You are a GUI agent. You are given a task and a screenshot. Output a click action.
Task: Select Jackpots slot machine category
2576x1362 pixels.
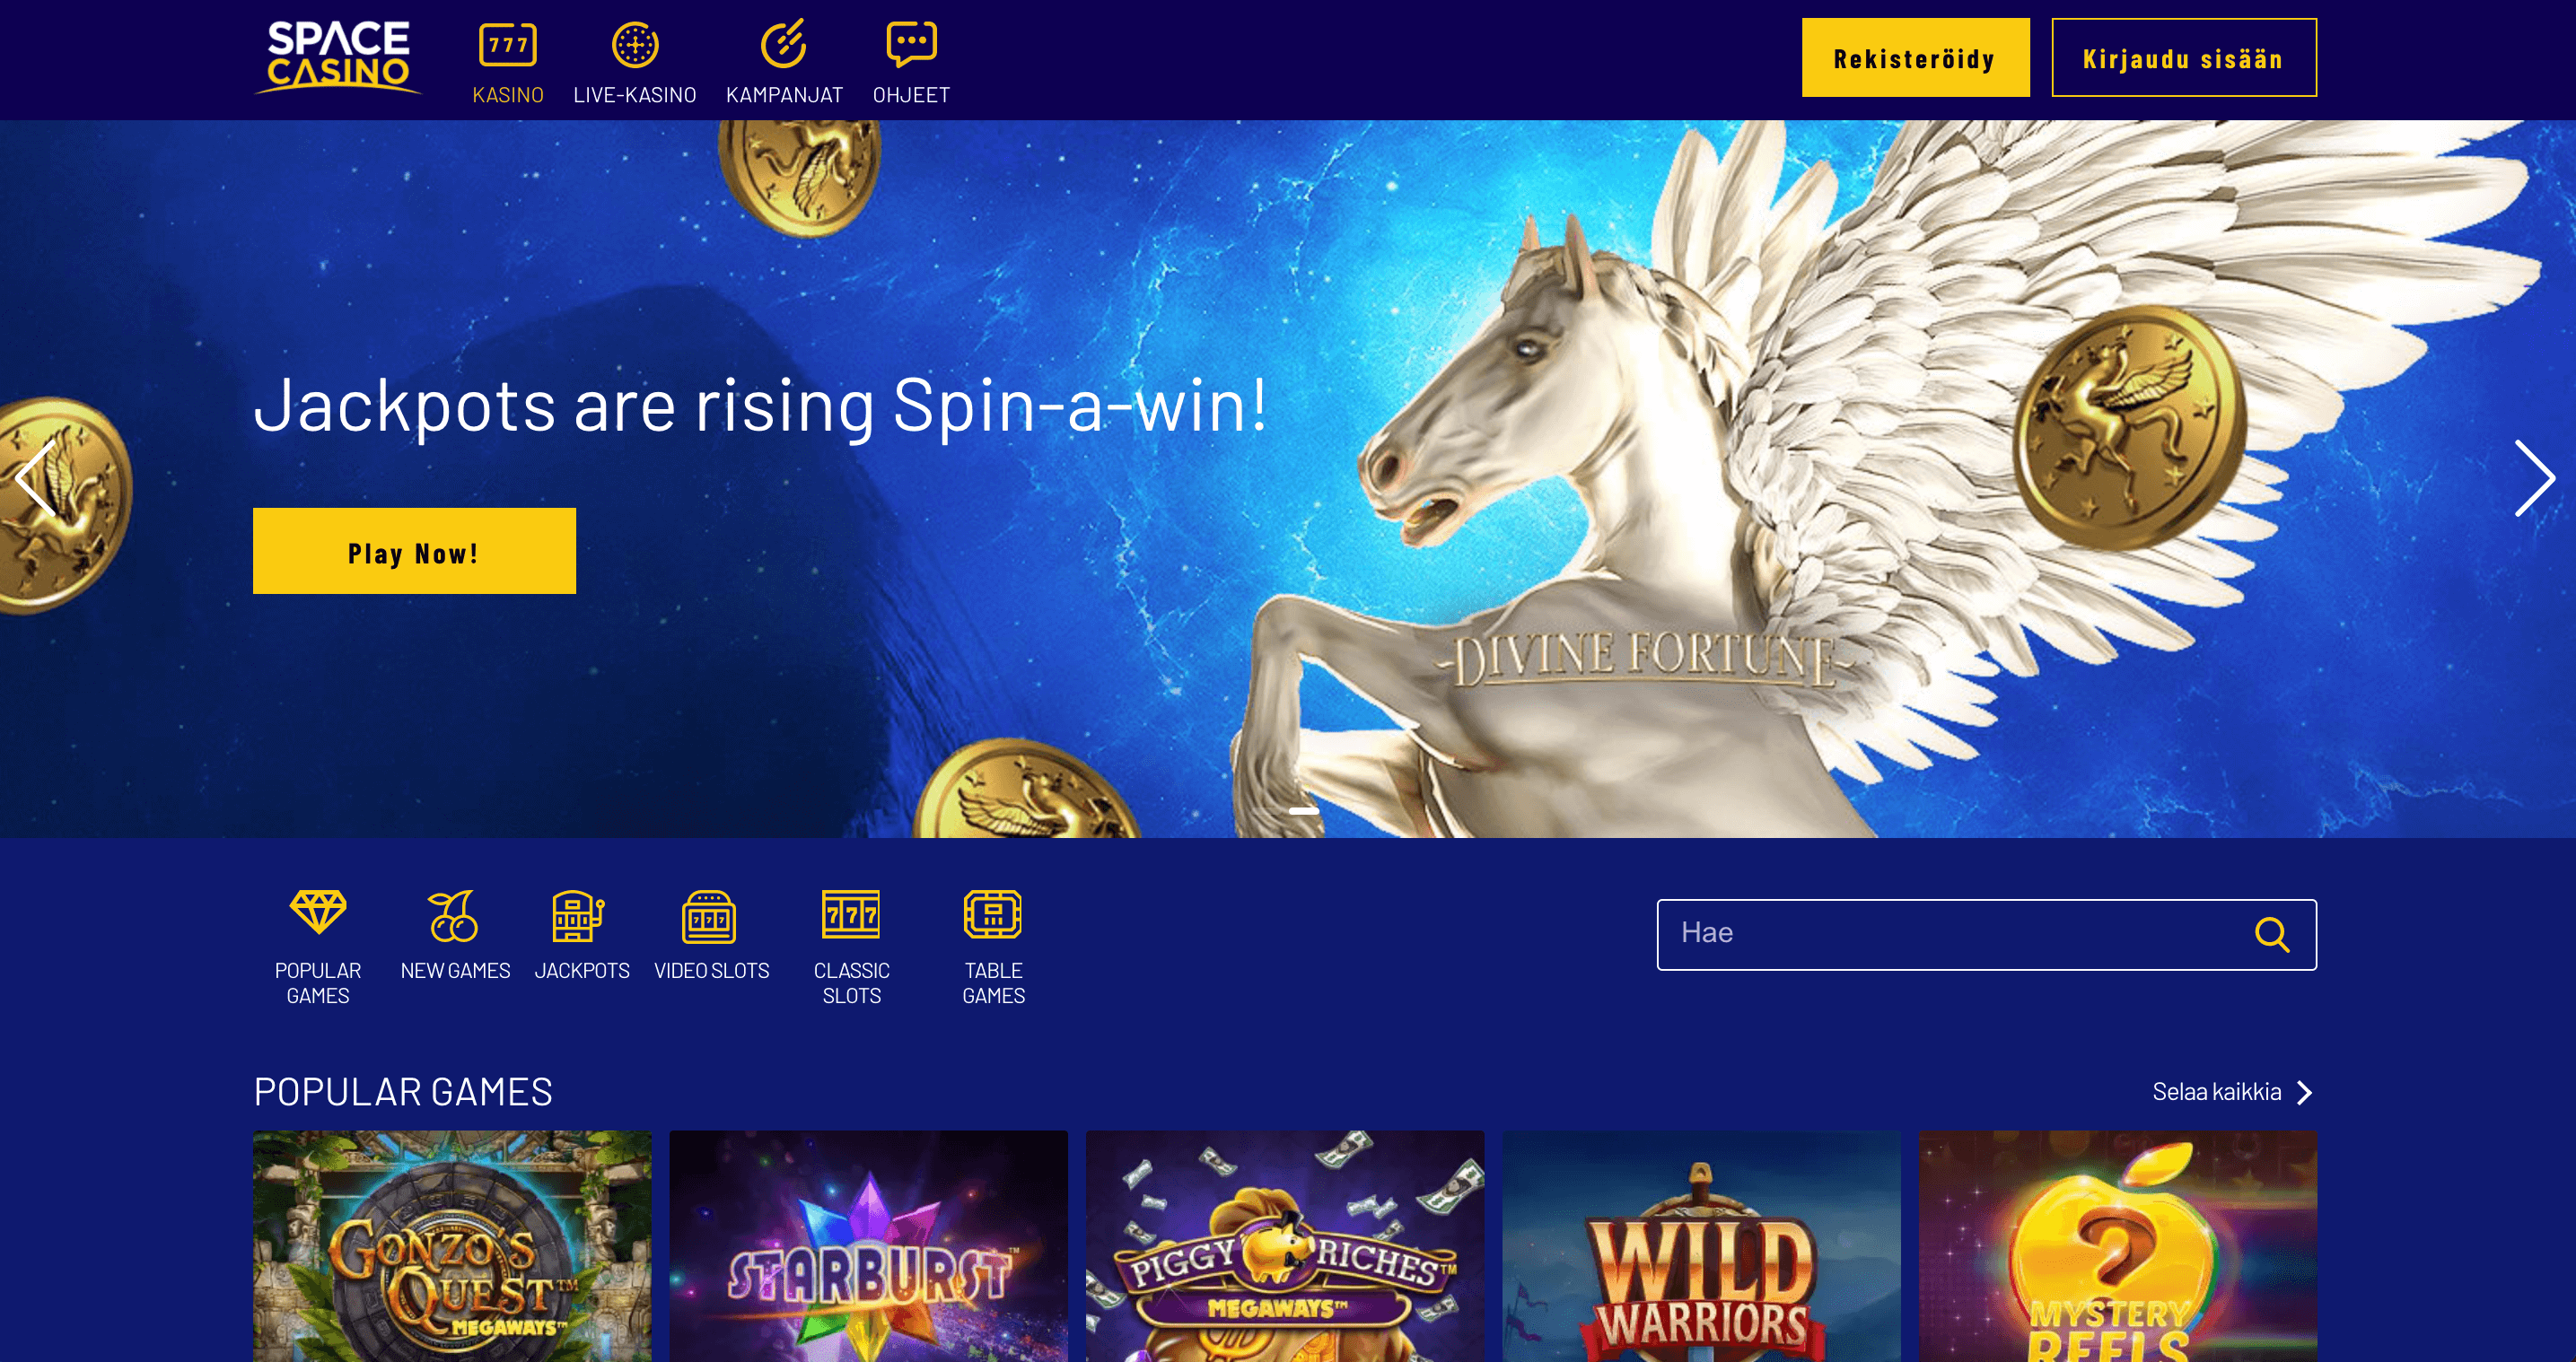582,935
